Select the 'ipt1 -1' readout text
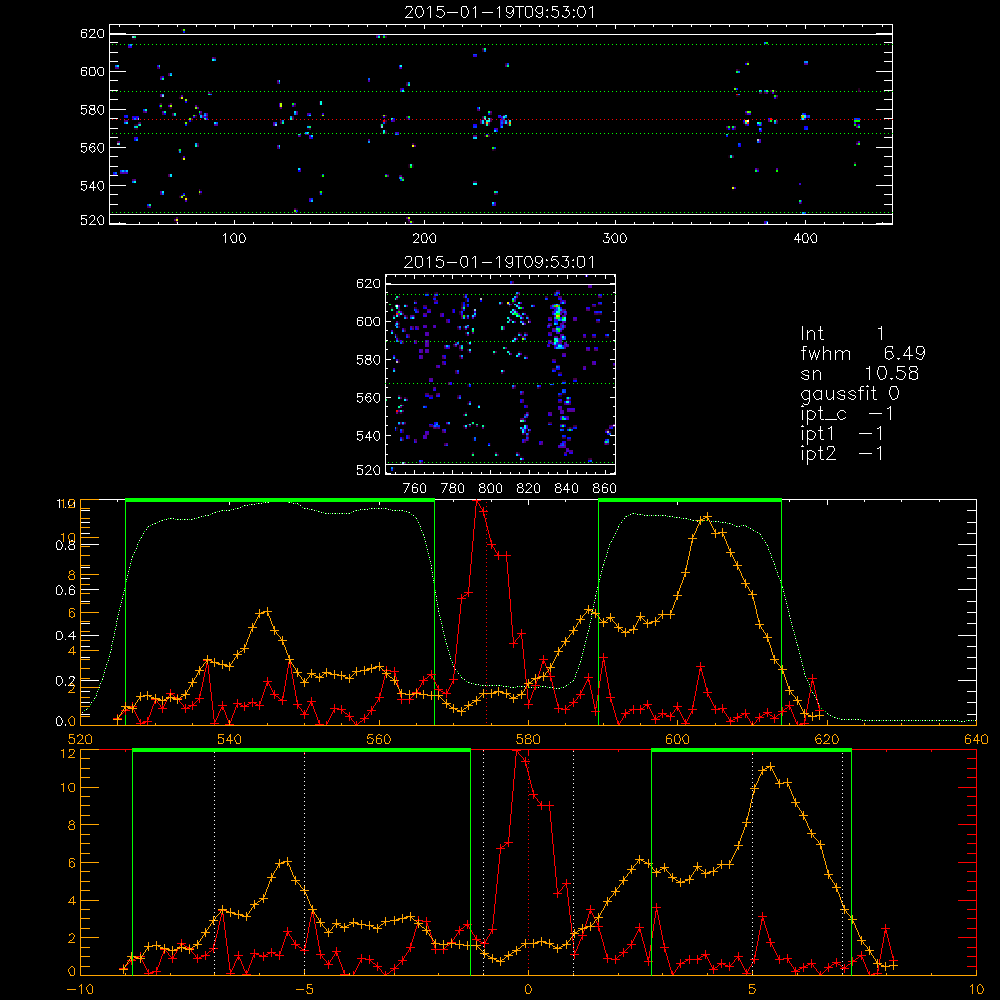 (x=842, y=434)
